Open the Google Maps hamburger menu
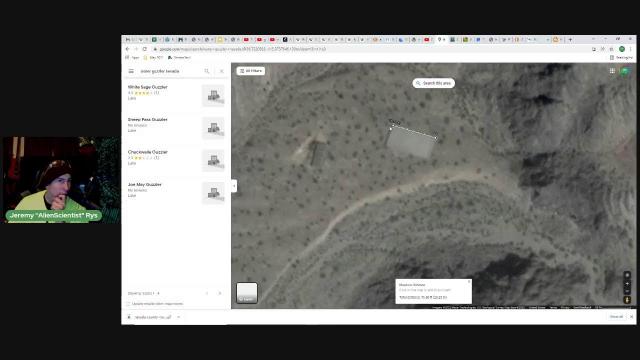 131,71
